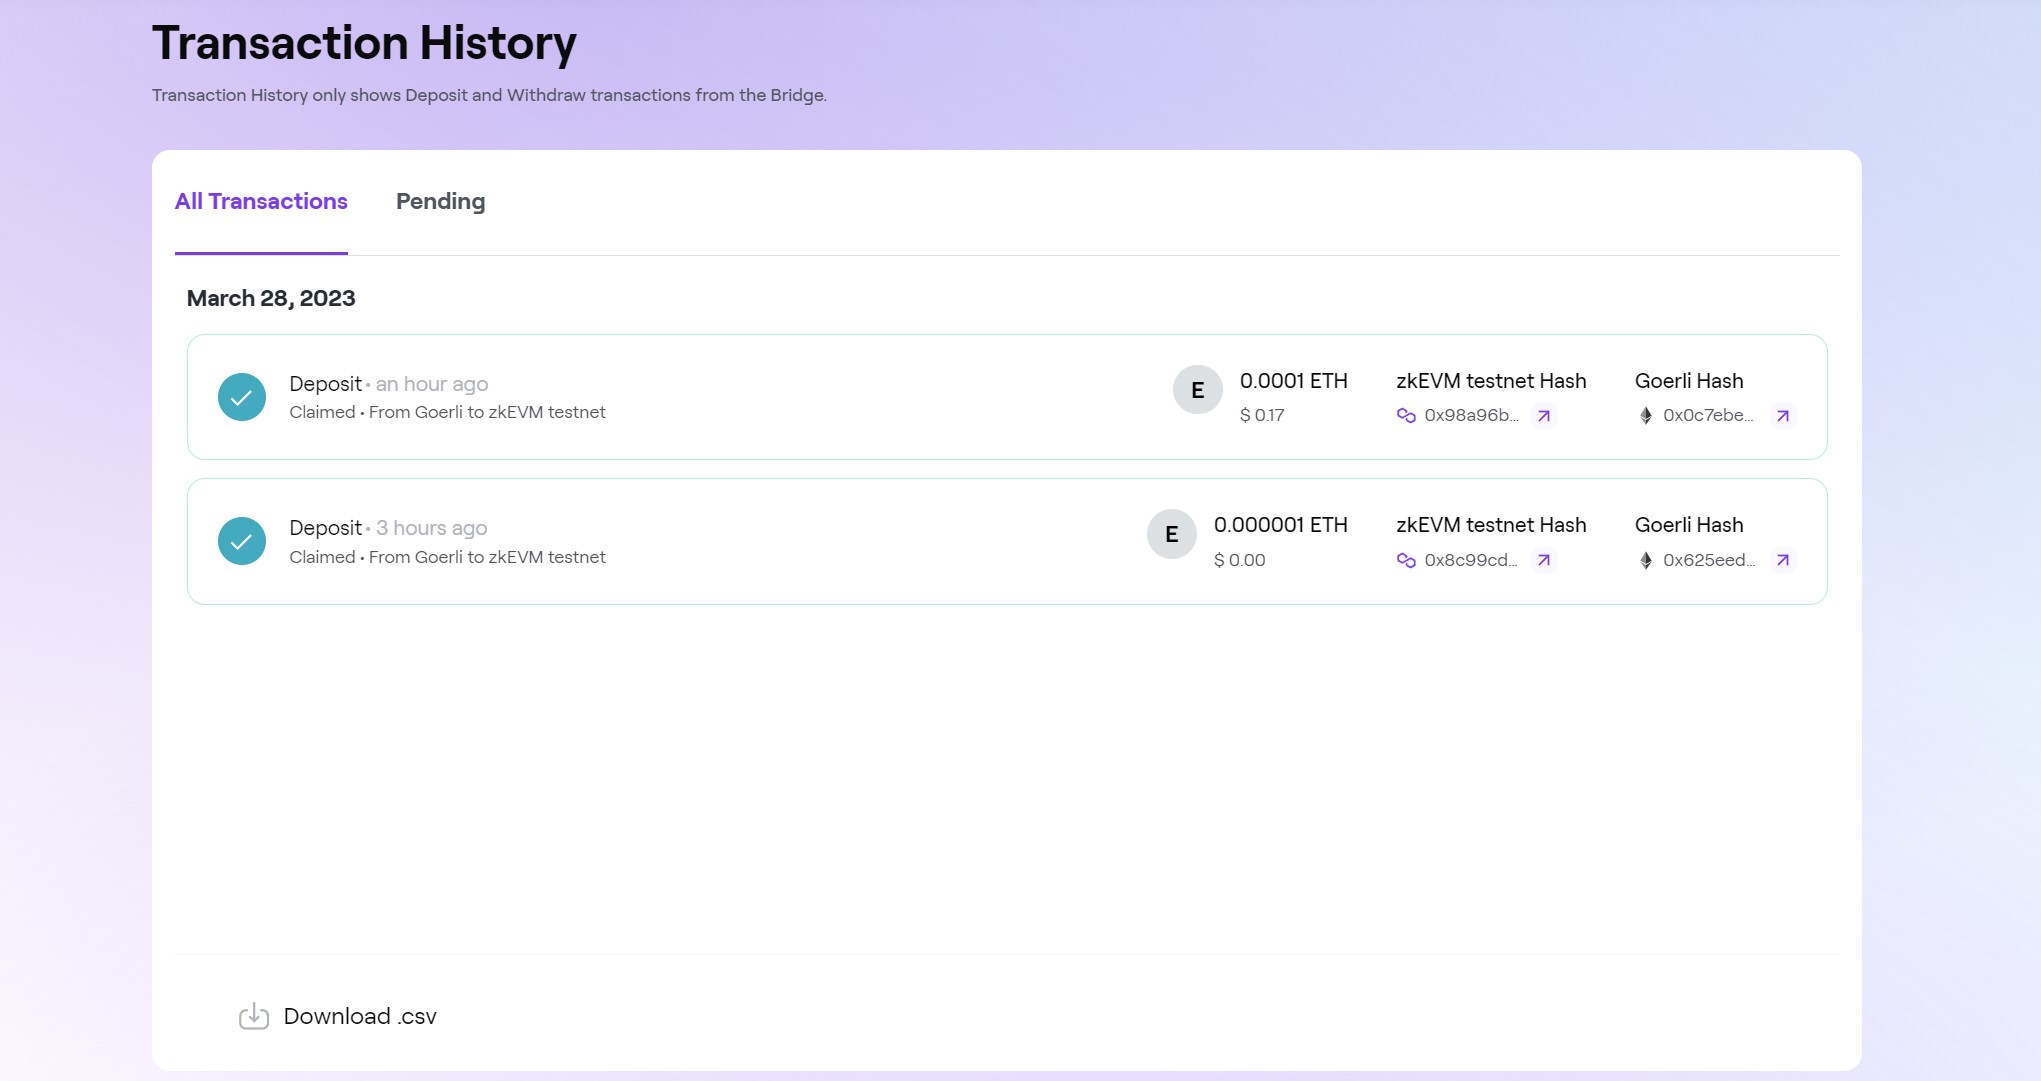Click the checkmark icon of the 3-hours-ago deposit
2041x1081 pixels.
tap(242, 541)
